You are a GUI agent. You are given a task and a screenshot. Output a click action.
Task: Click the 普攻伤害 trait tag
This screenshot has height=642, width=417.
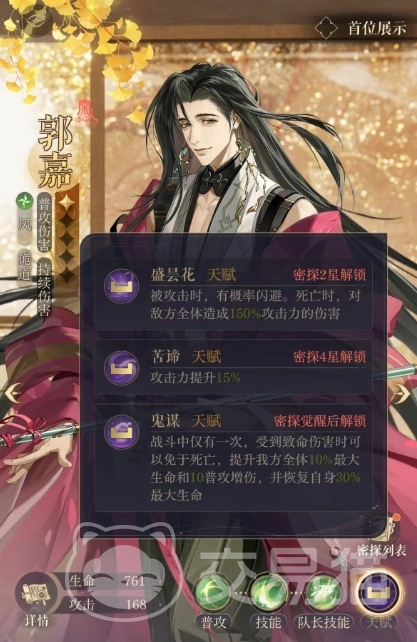(x=44, y=222)
